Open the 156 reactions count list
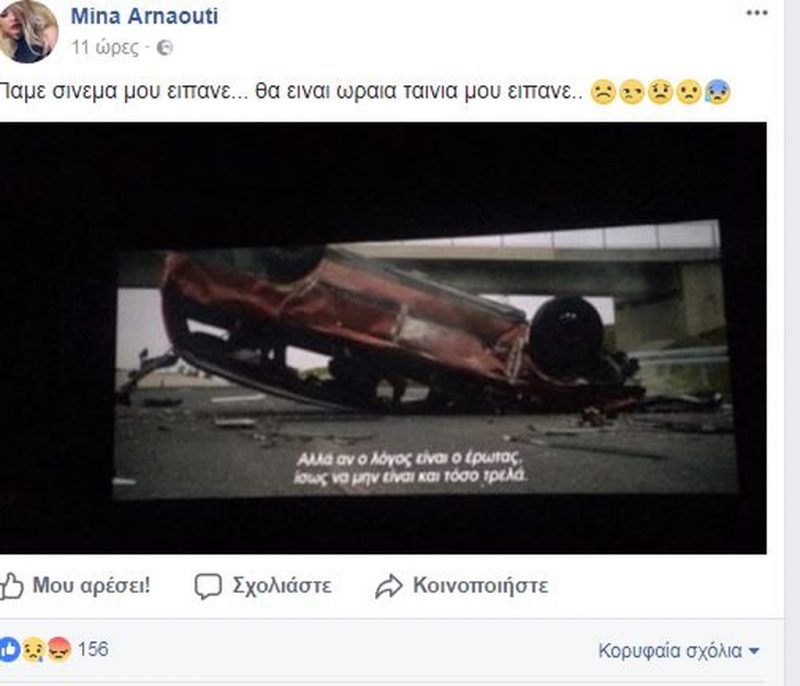 point(93,649)
